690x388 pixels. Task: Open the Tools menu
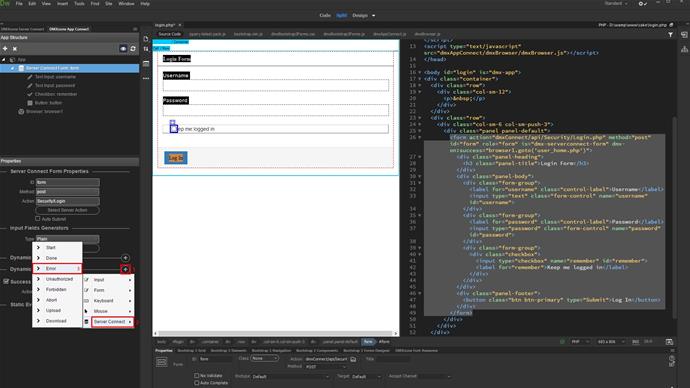(79, 4)
